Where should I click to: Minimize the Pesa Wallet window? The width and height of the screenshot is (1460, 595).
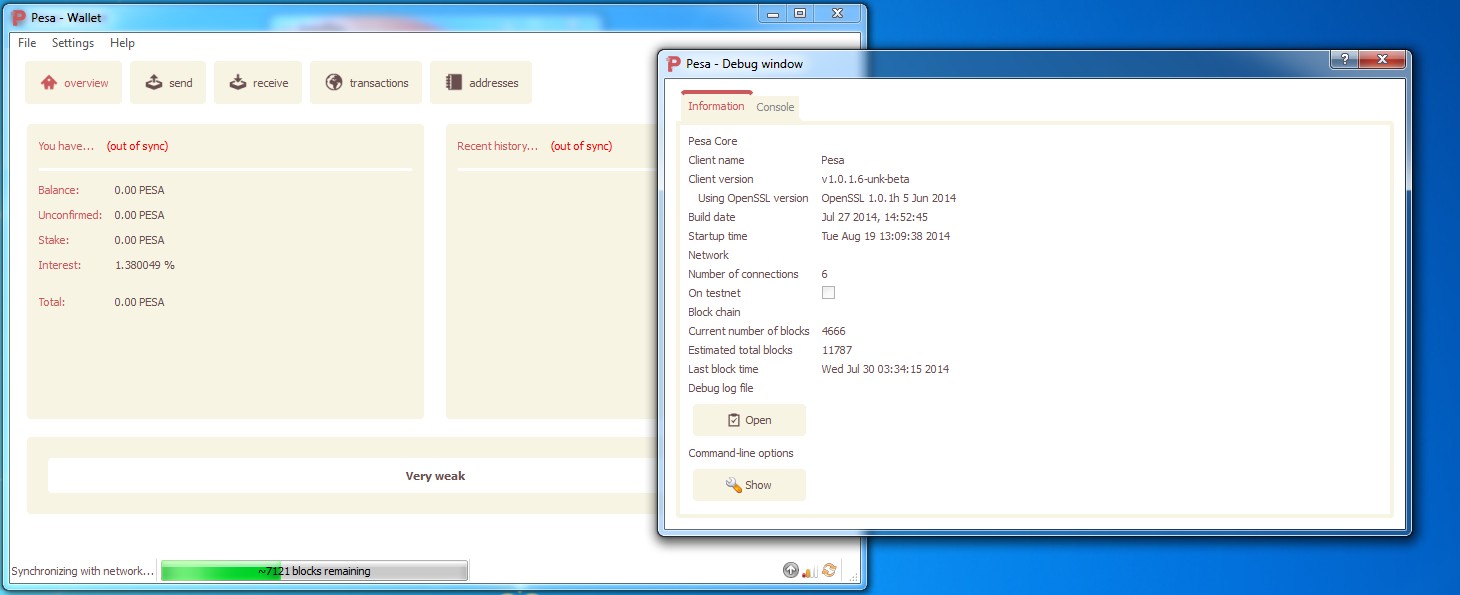coord(773,13)
